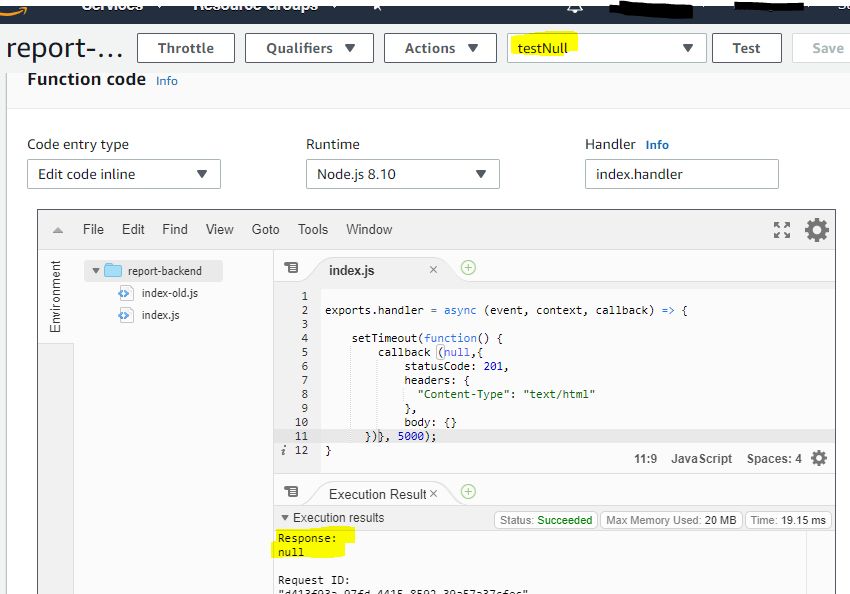850x594 pixels.
Task: Open the Code entry type dropdown
Action: coord(124,174)
